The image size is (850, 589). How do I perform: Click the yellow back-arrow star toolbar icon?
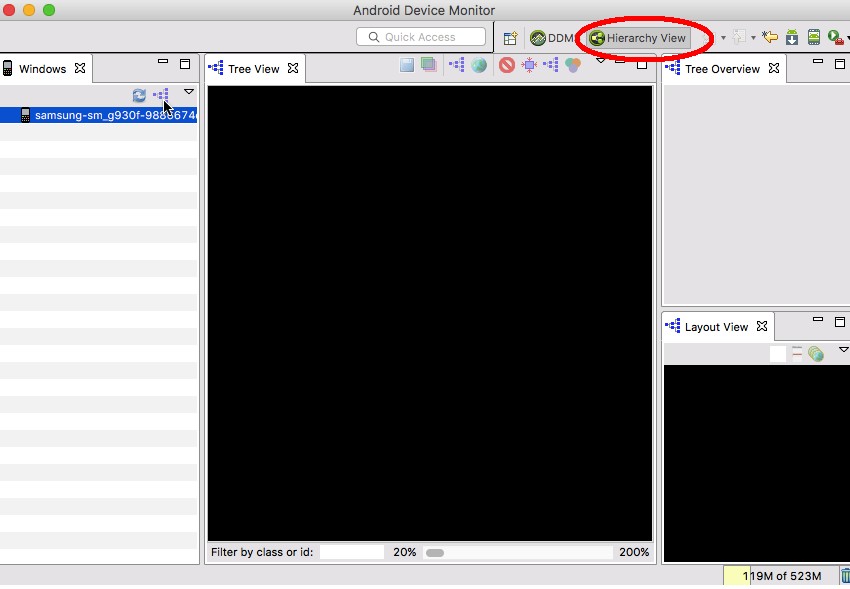click(769, 37)
